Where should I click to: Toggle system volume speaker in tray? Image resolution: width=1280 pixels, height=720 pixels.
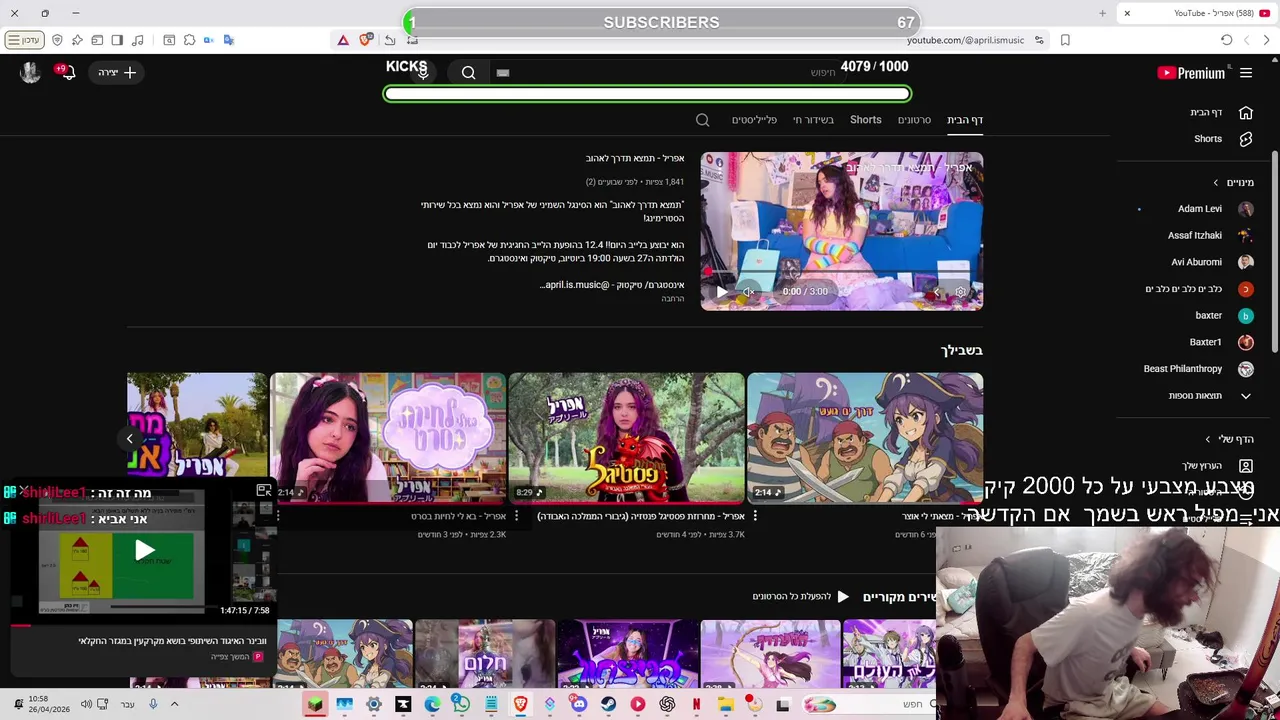(x=86, y=705)
